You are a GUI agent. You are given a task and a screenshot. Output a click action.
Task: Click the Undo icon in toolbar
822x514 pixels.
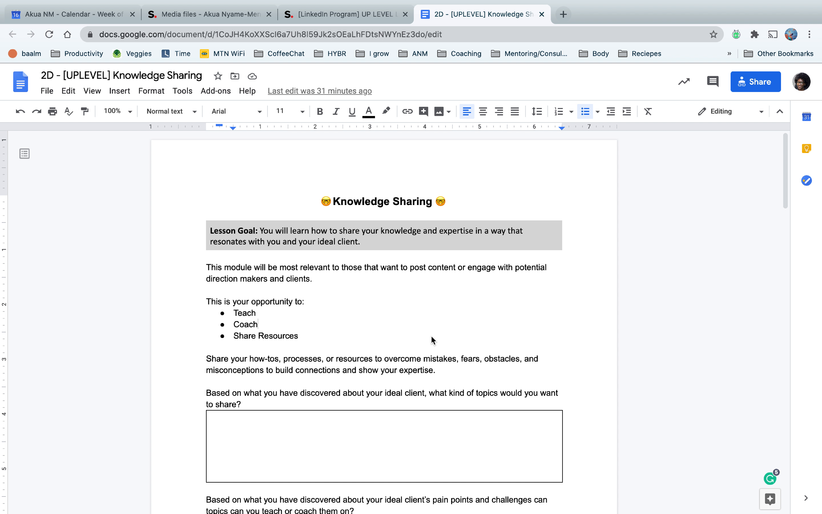point(20,111)
